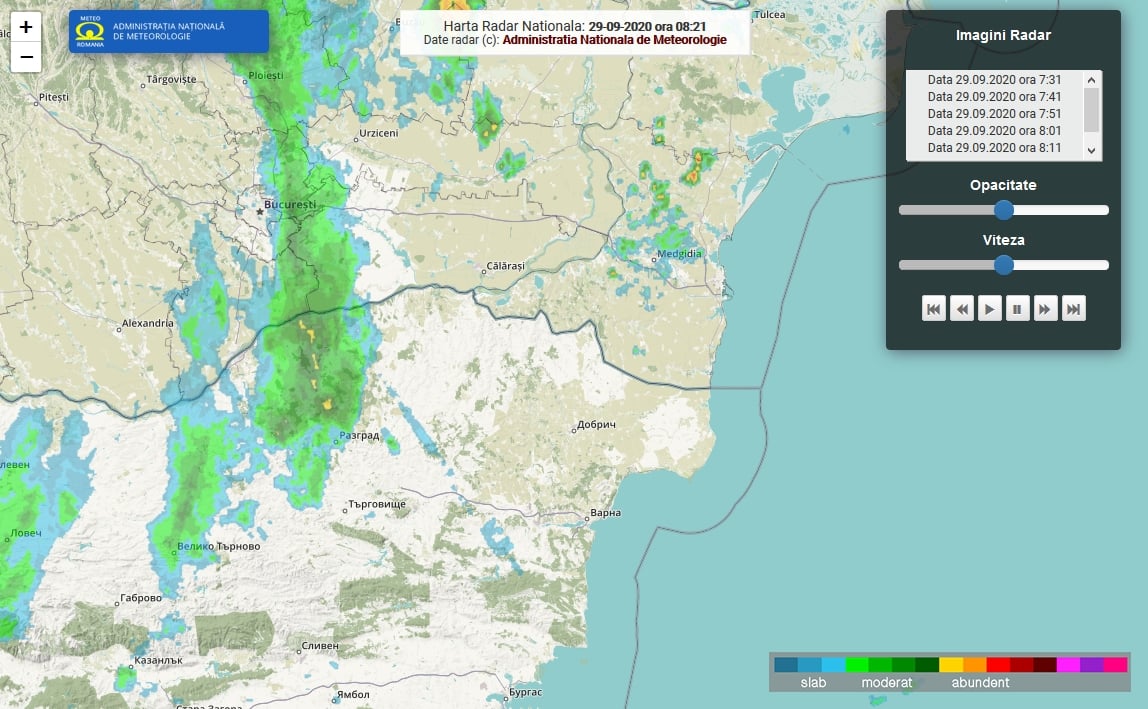The image size is (1148, 709).
Task: Click the Târgoviște city label
Action: 171,80
